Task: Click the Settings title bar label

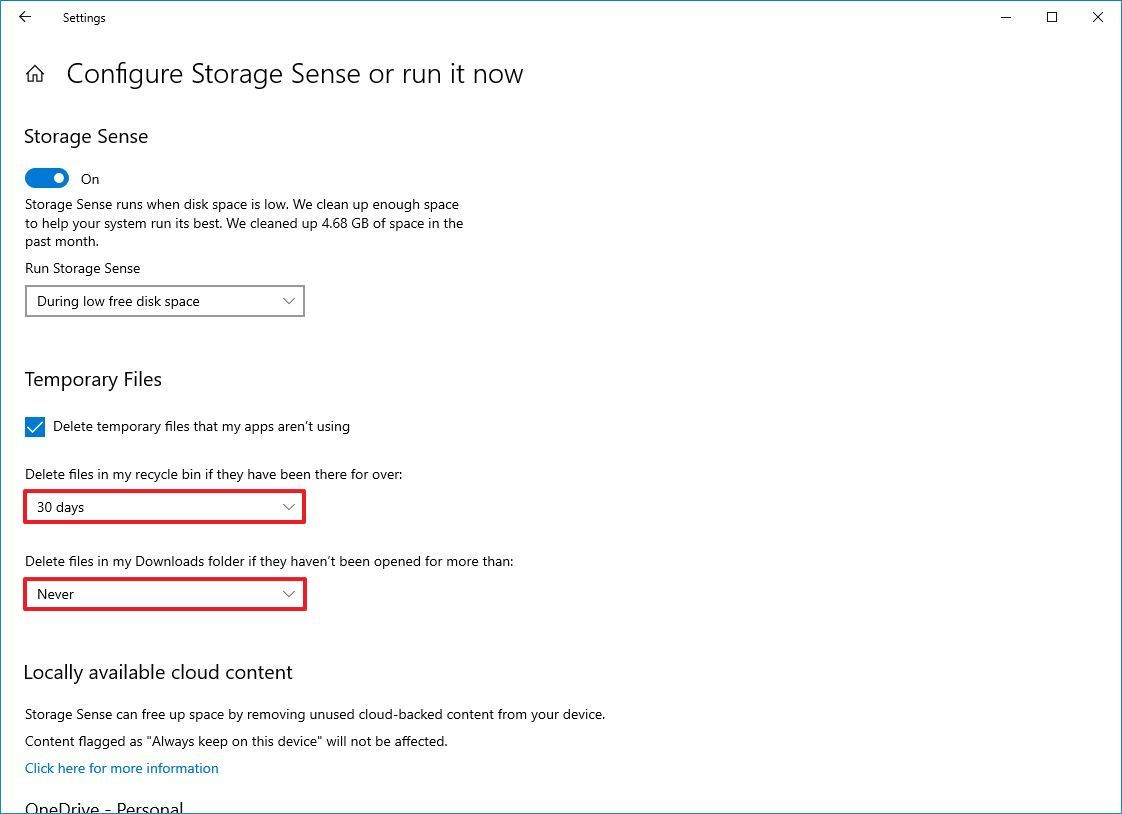Action: (83, 17)
